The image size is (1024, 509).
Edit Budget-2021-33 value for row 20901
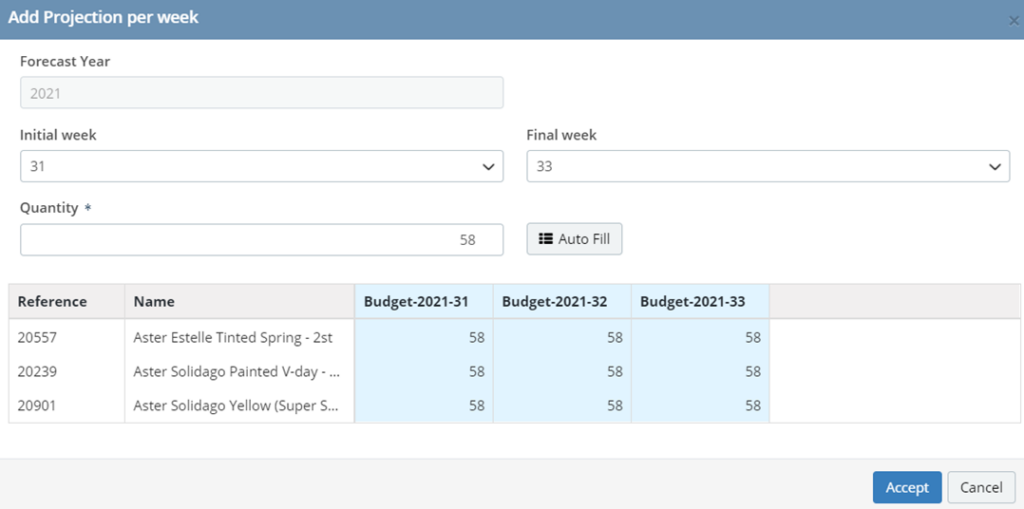pyautogui.click(x=701, y=405)
